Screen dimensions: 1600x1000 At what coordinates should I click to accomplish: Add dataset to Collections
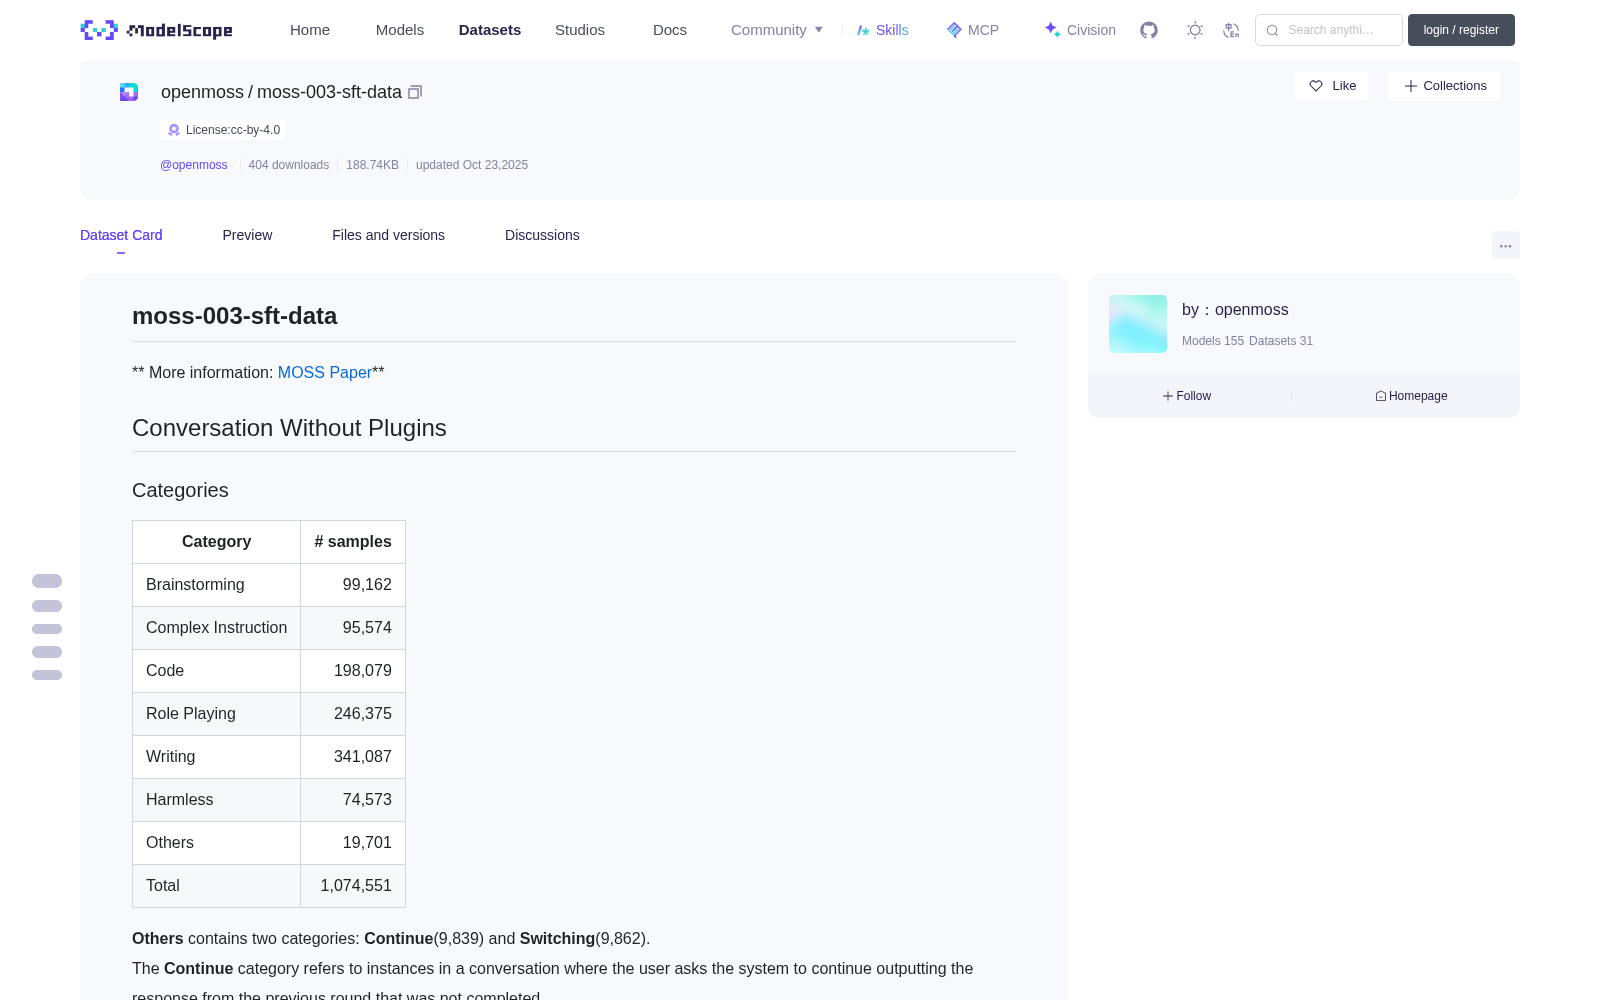1444,86
